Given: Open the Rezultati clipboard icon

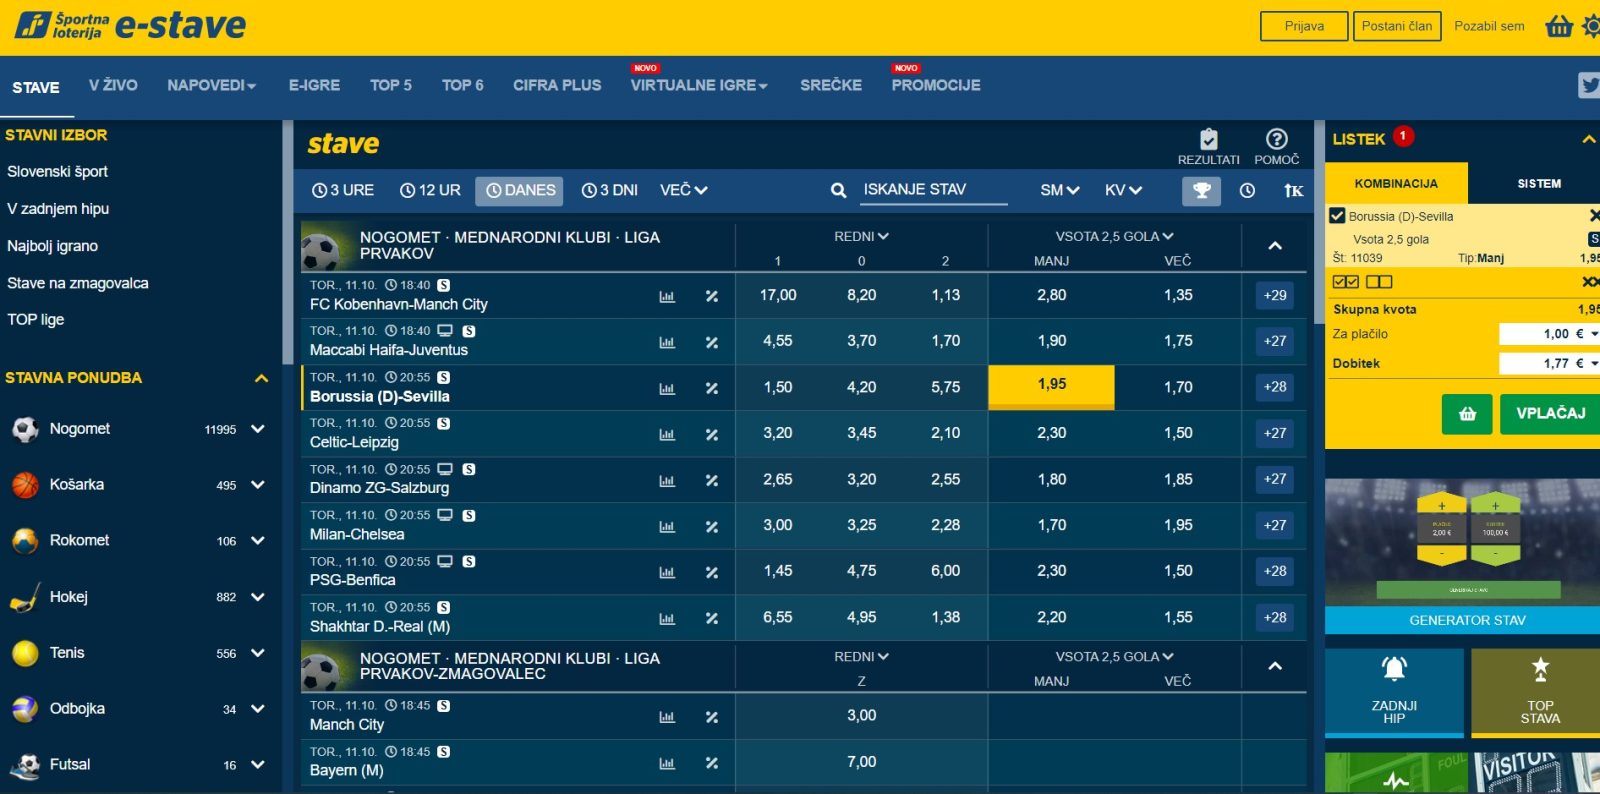Looking at the screenshot, I should coord(1208,140).
